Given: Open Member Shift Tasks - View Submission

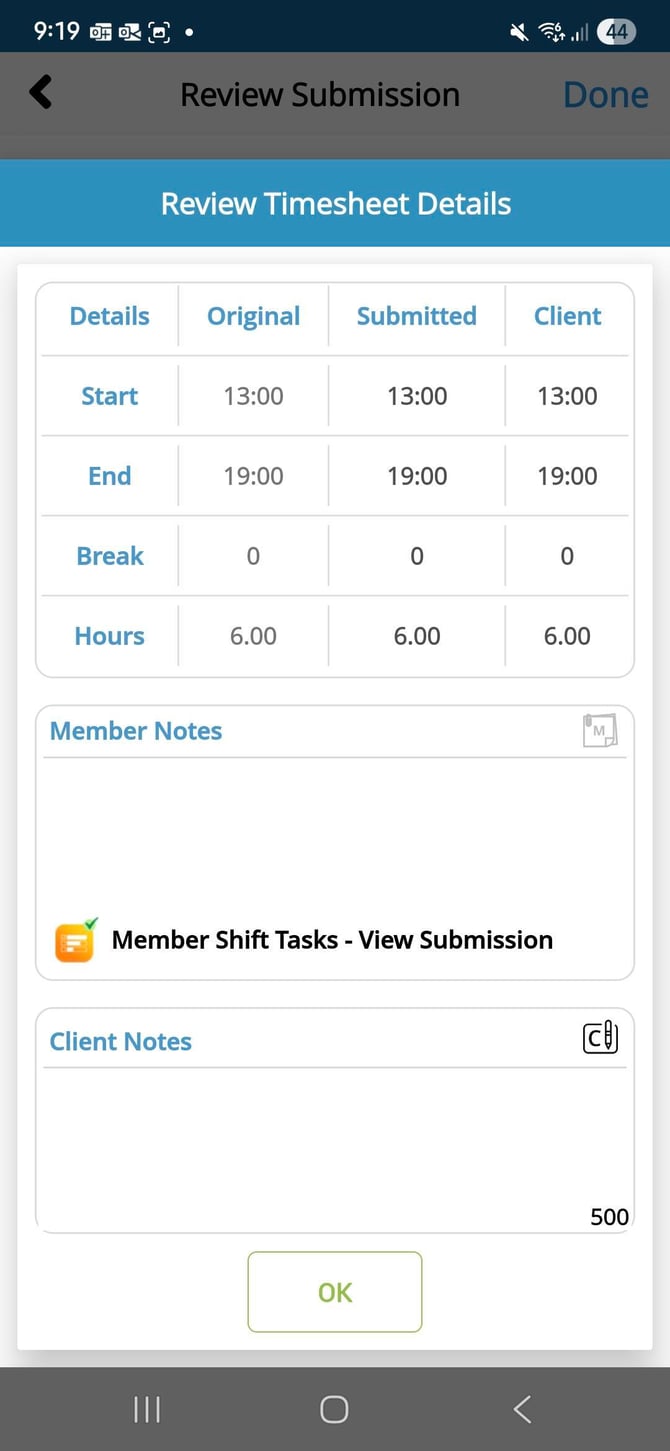Looking at the screenshot, I should (x=332, y=941).
